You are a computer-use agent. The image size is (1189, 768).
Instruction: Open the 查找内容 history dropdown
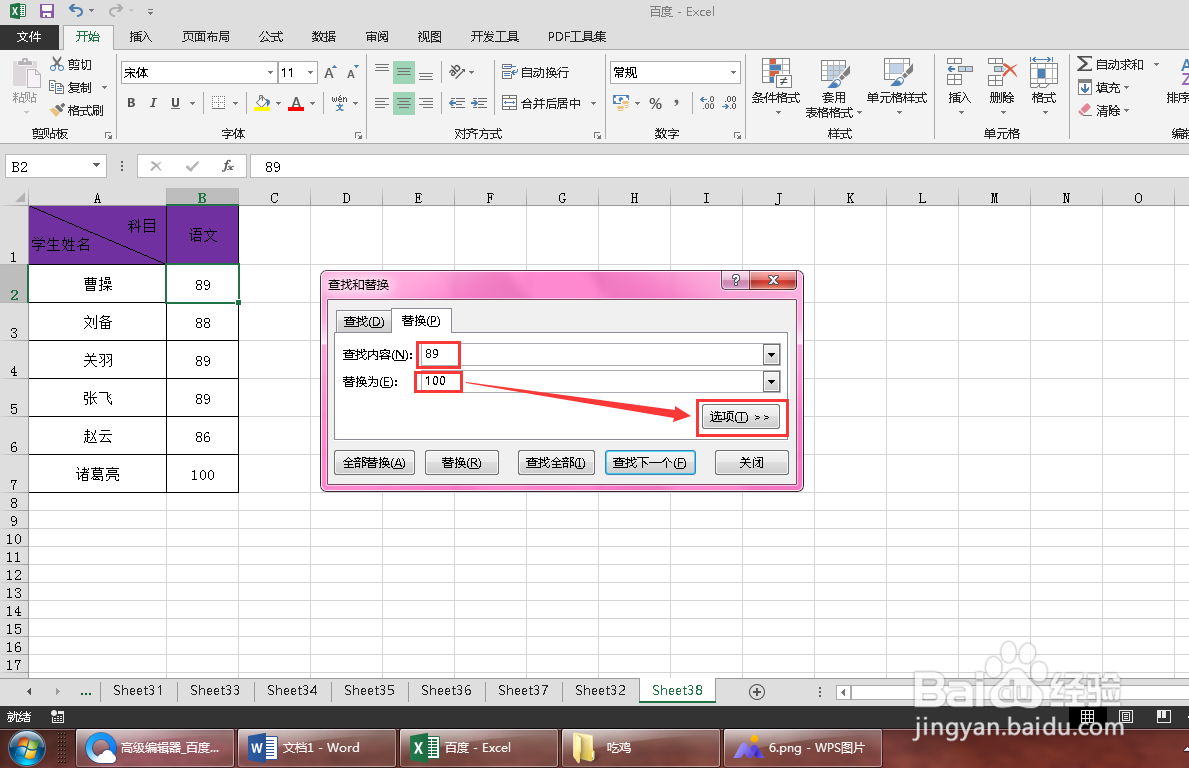pyautogui.click(x=771, y=354)
